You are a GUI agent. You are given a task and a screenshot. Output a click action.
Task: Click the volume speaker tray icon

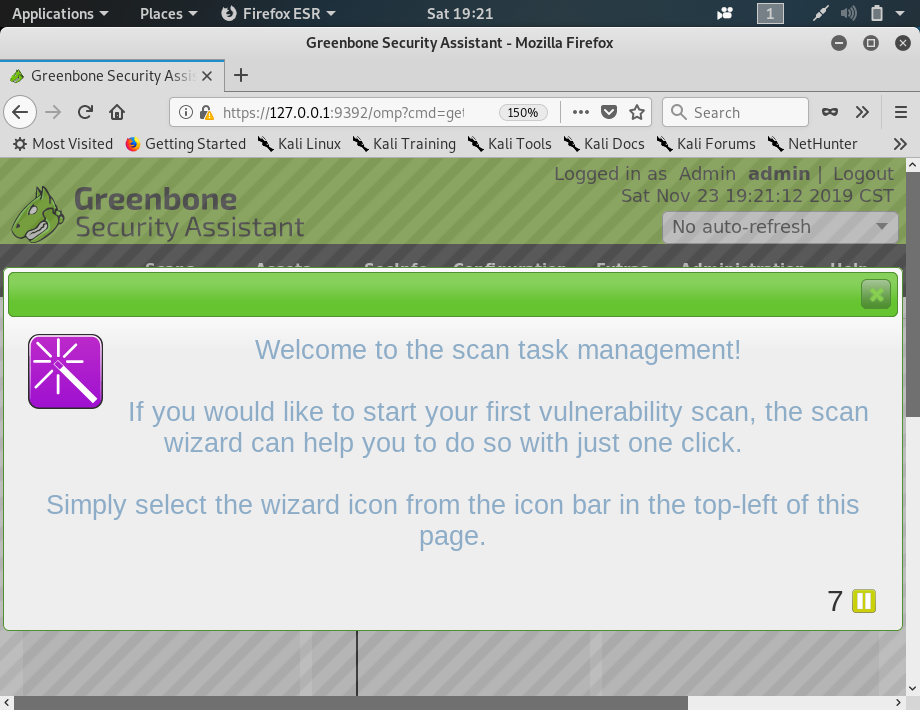tap(848, 13)
